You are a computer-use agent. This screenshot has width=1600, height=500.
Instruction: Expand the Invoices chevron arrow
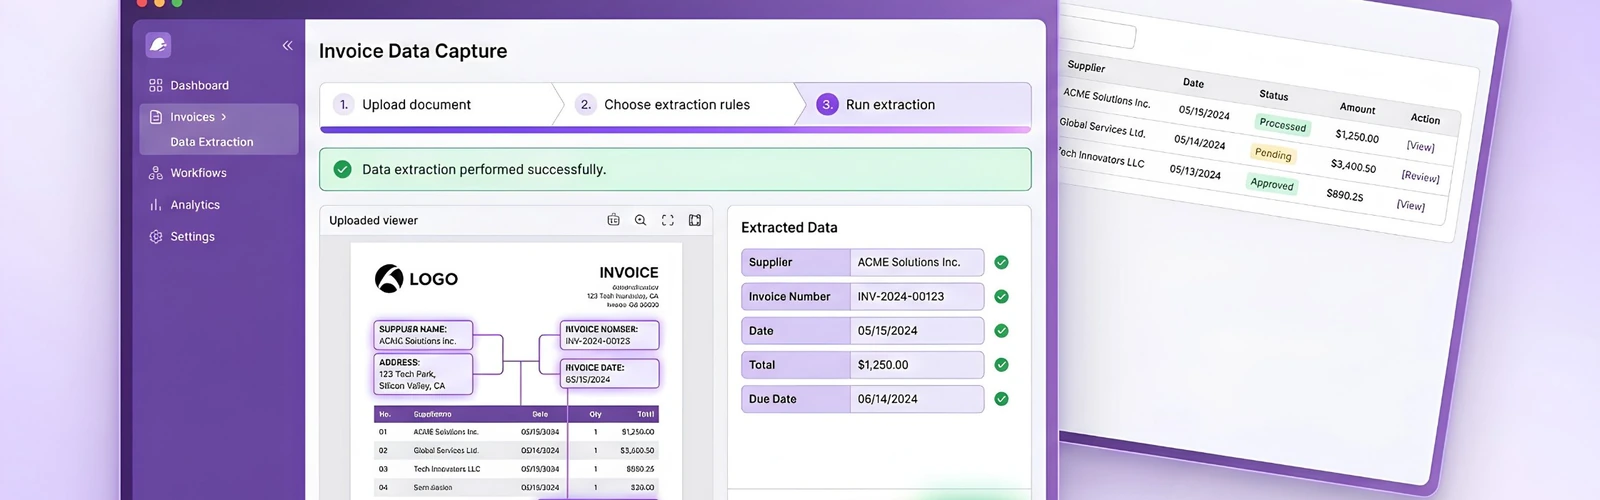click(x=224, y=117)
